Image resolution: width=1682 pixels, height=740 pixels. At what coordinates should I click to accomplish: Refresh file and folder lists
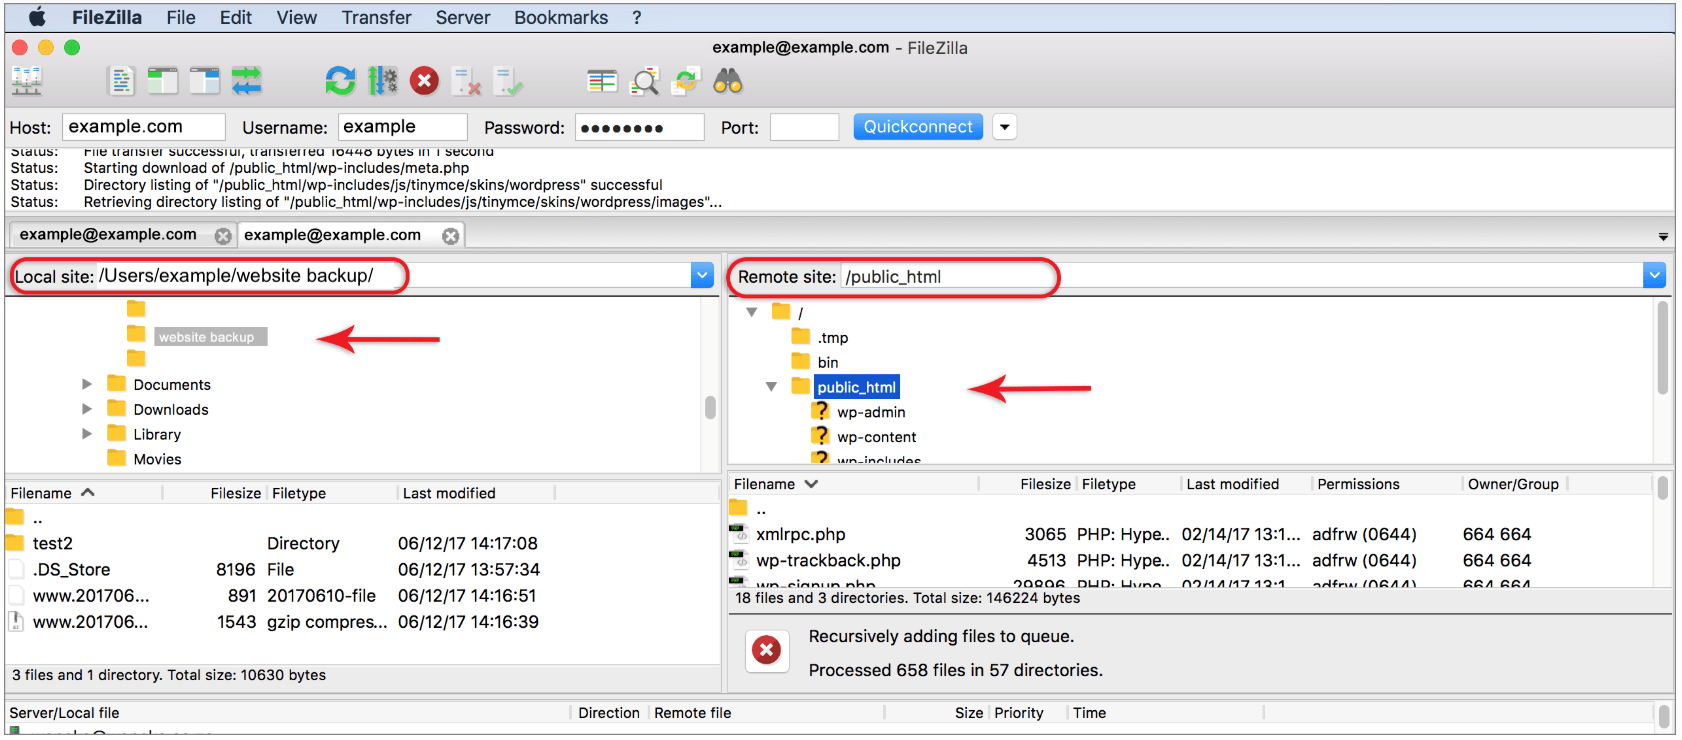click(340, 81)
